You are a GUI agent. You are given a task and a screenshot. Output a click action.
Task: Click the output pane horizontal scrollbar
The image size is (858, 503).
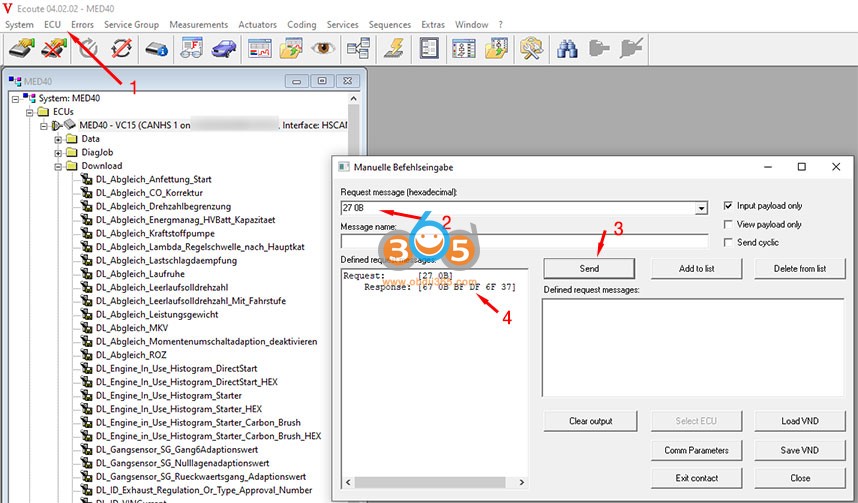tap(430, 482)
